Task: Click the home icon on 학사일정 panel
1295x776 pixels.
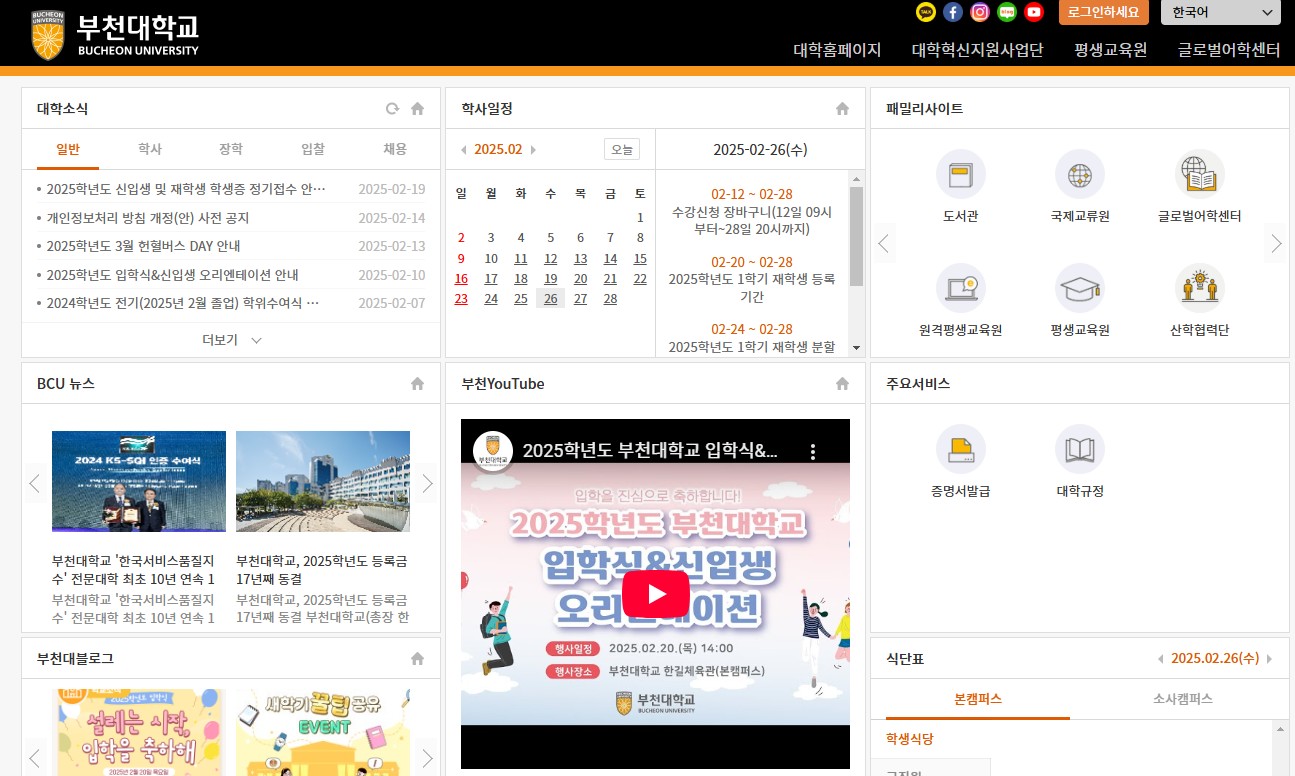Action: 842,108
